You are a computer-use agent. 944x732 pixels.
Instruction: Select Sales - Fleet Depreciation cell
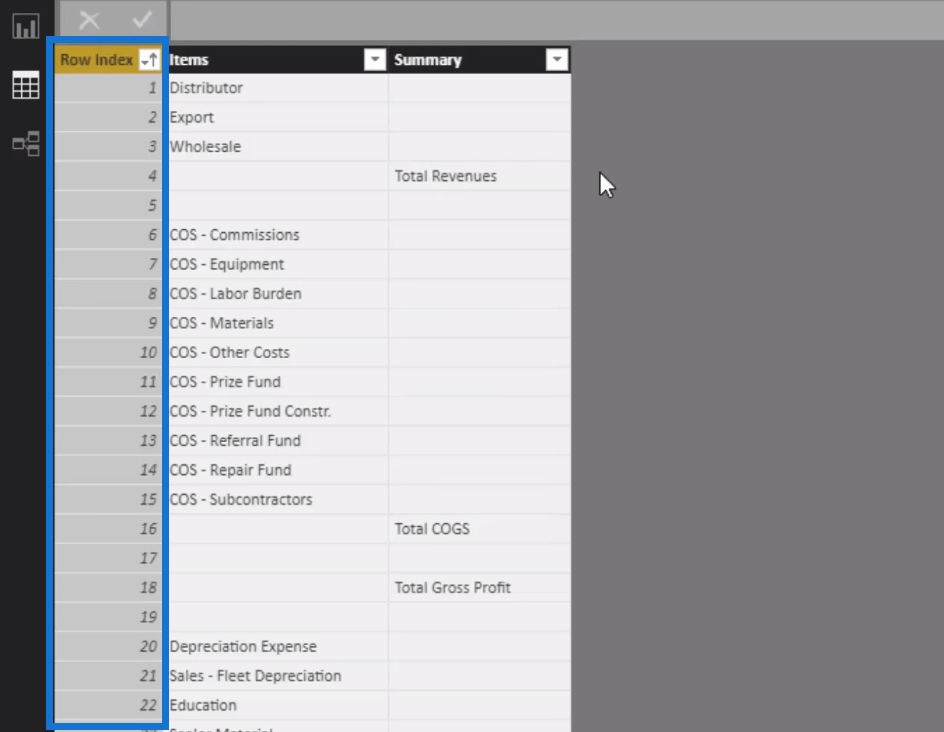point(278,676)
